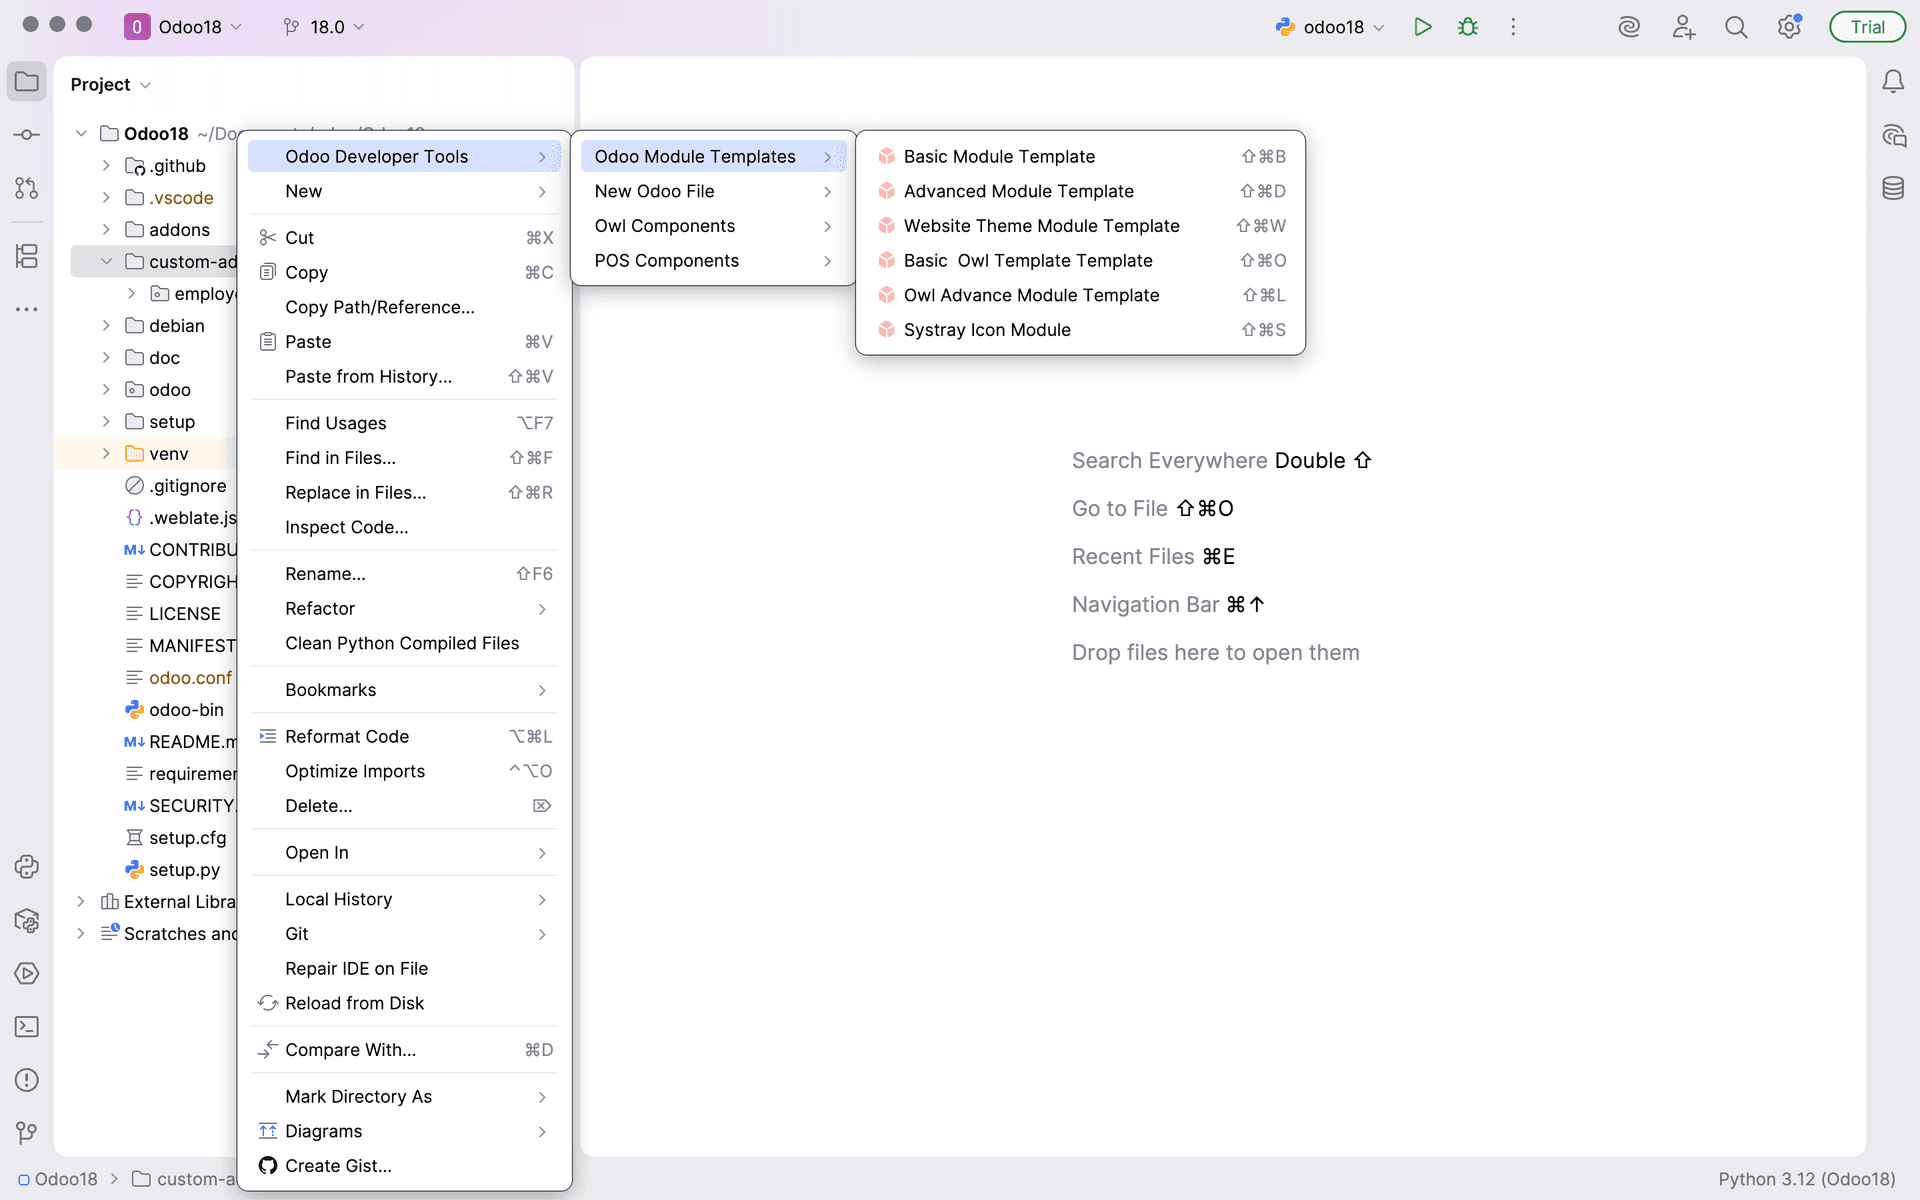The image size is (1920, 1200).
Task: Open the Commit tool window
Action: point(27,135)
